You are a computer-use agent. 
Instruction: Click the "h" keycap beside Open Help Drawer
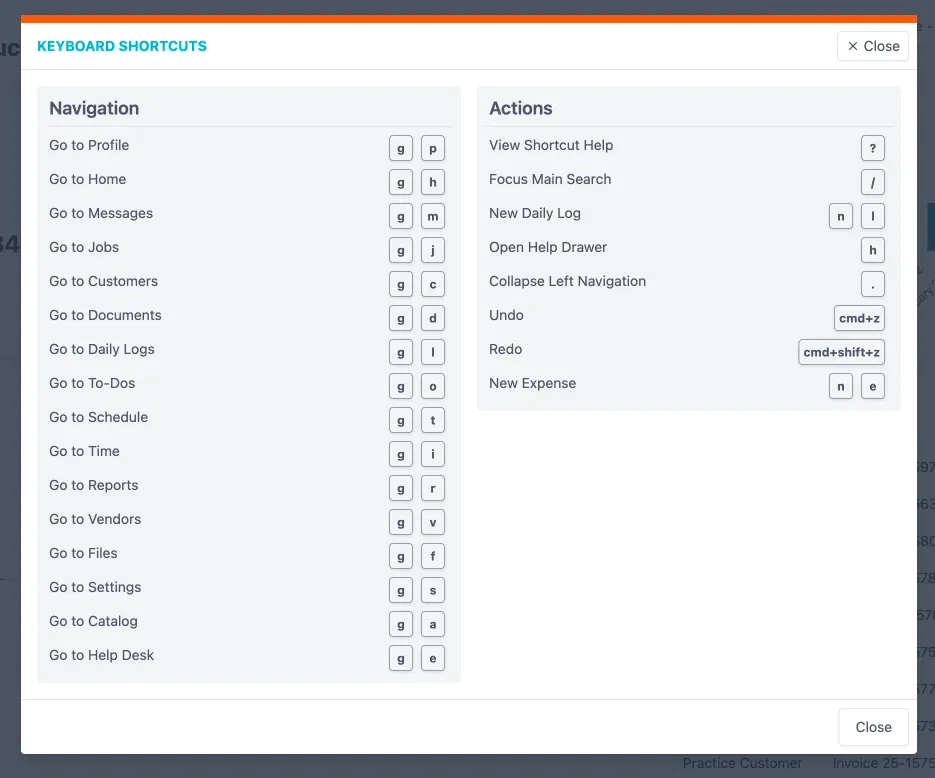[872, 250]
